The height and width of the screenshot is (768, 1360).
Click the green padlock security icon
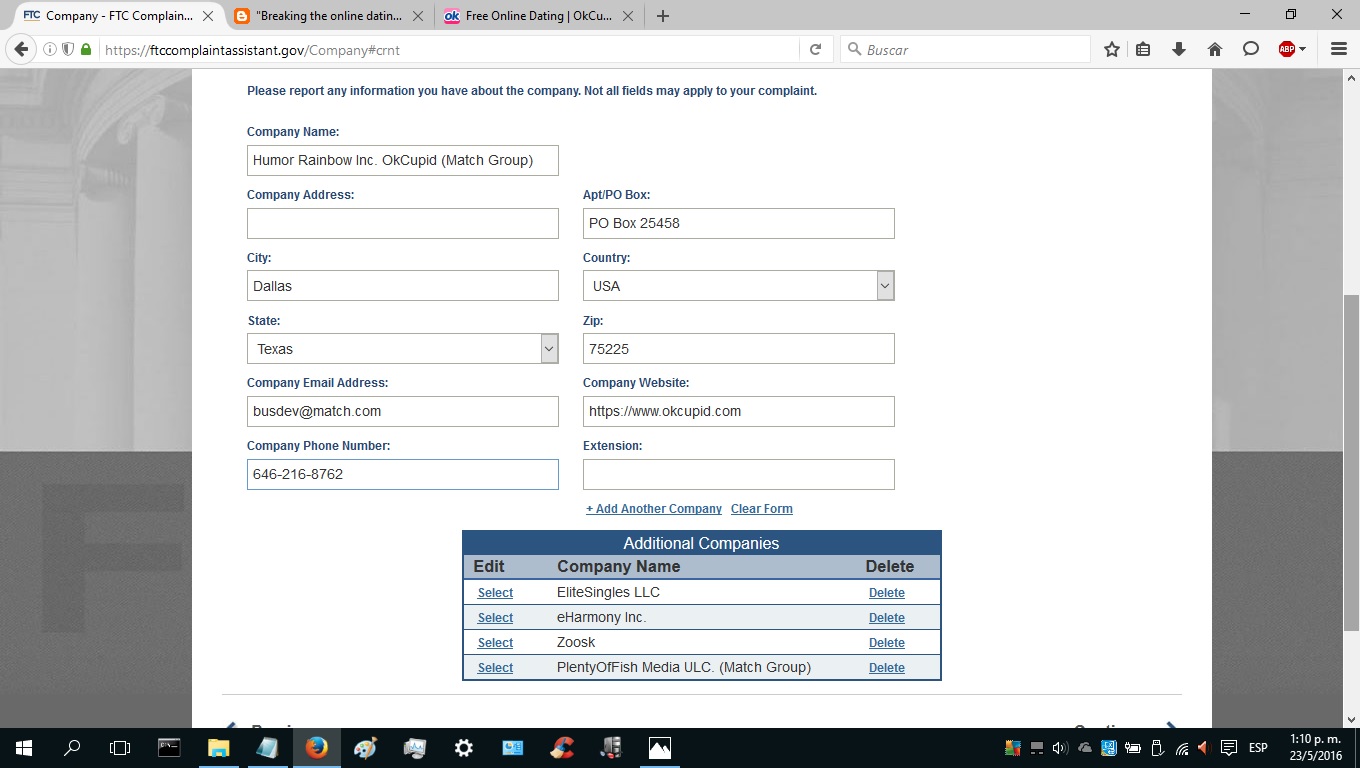pos(86,49)
